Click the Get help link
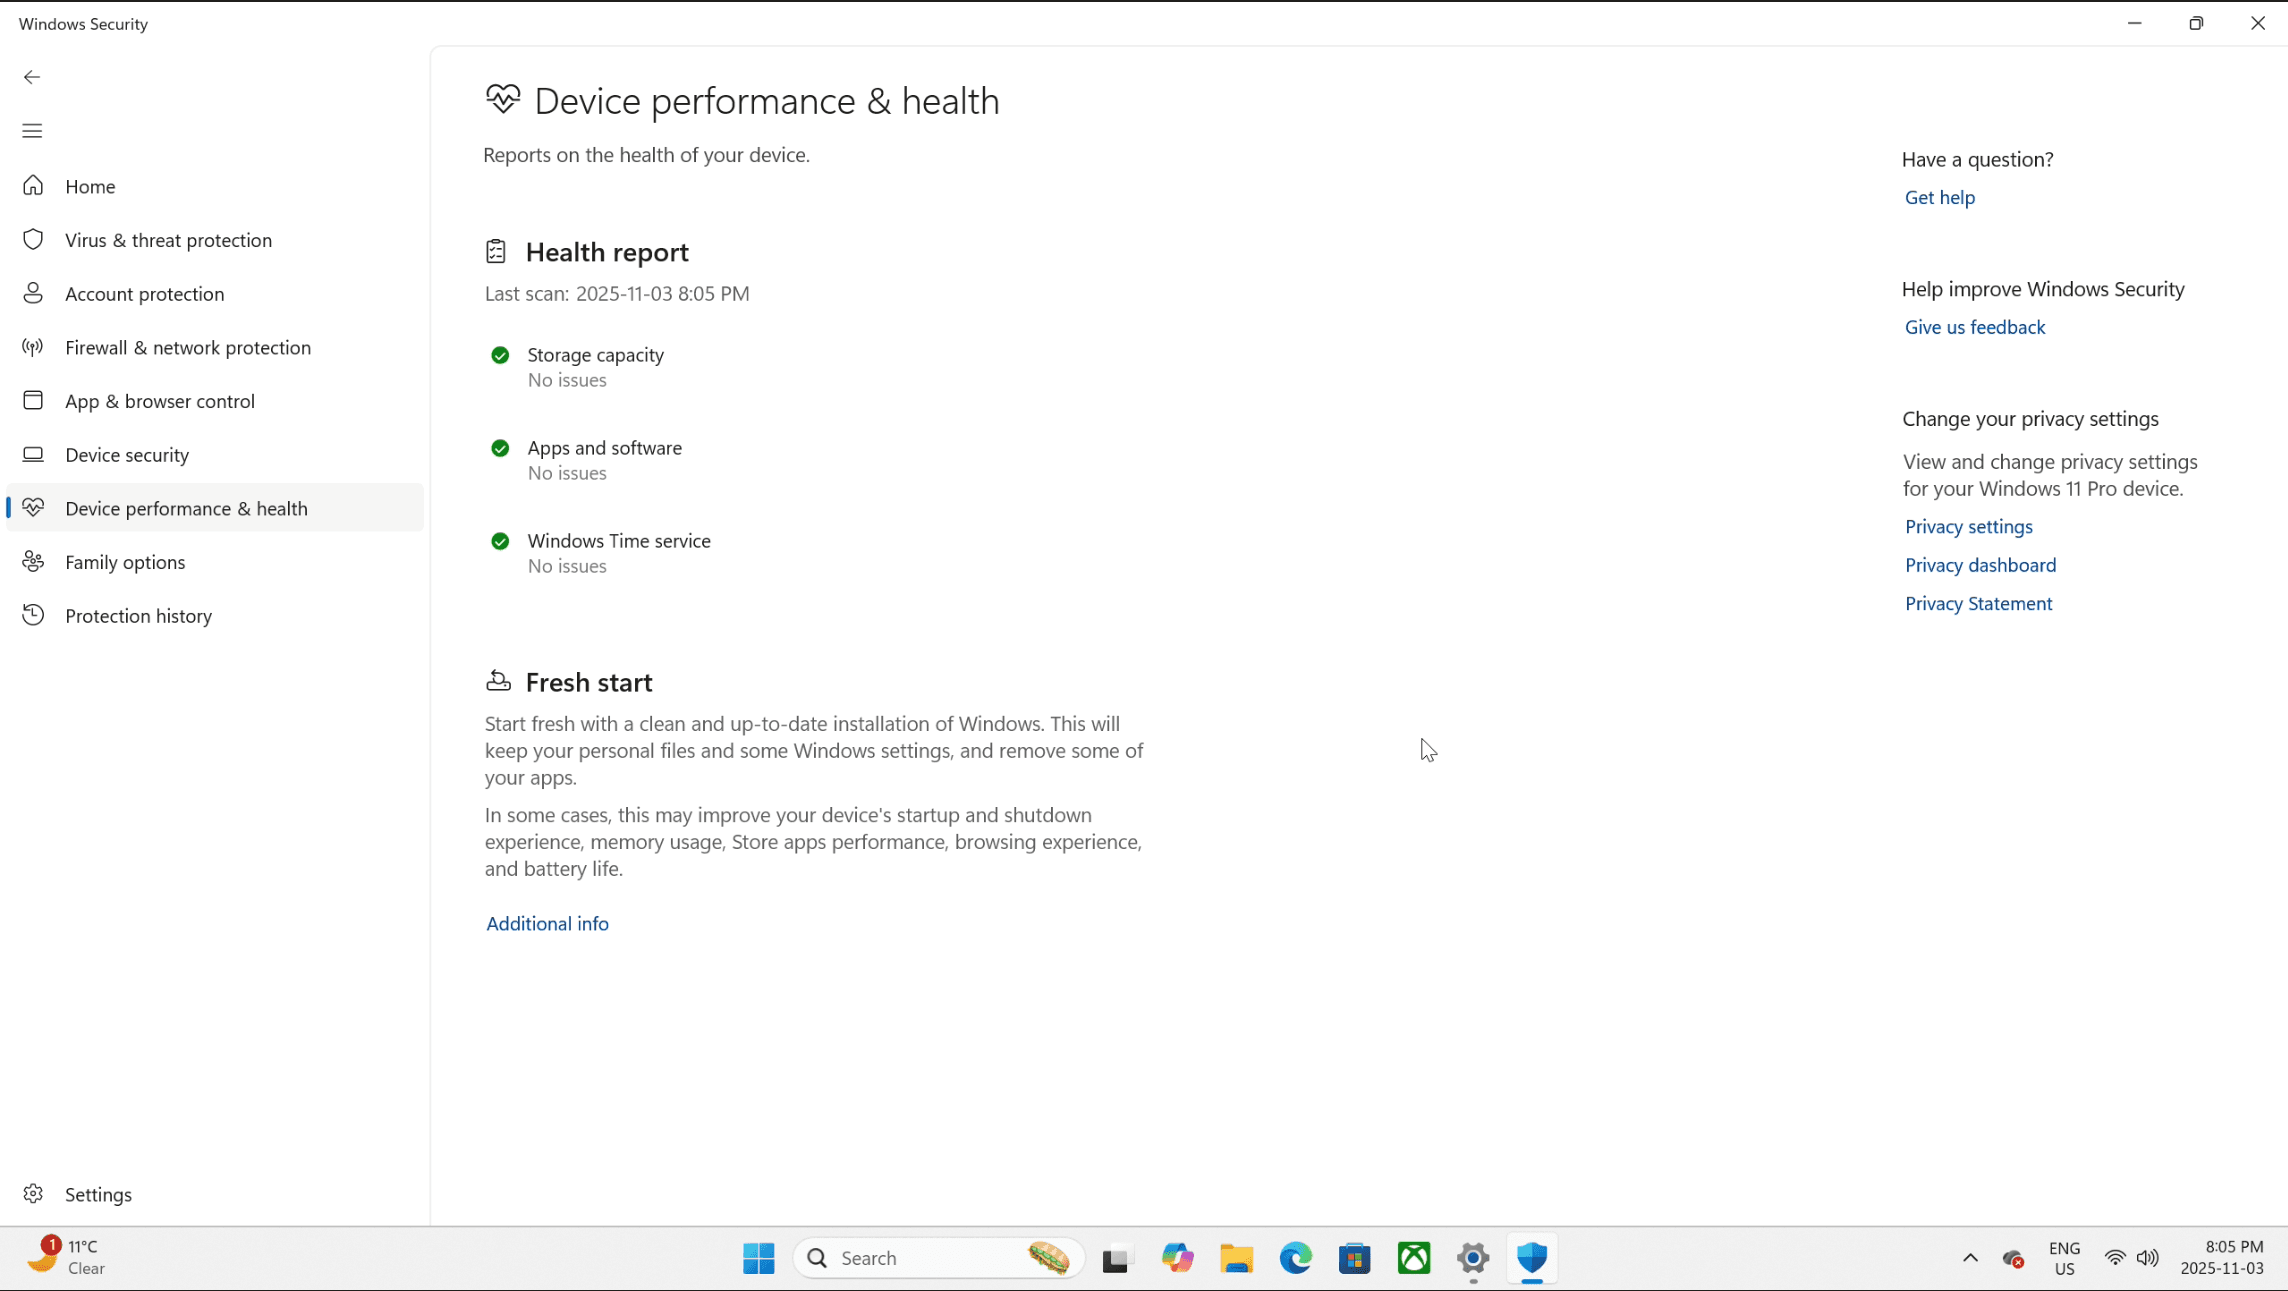Viewport: 2288px width, 1291px height. (x=1939, y=198)
